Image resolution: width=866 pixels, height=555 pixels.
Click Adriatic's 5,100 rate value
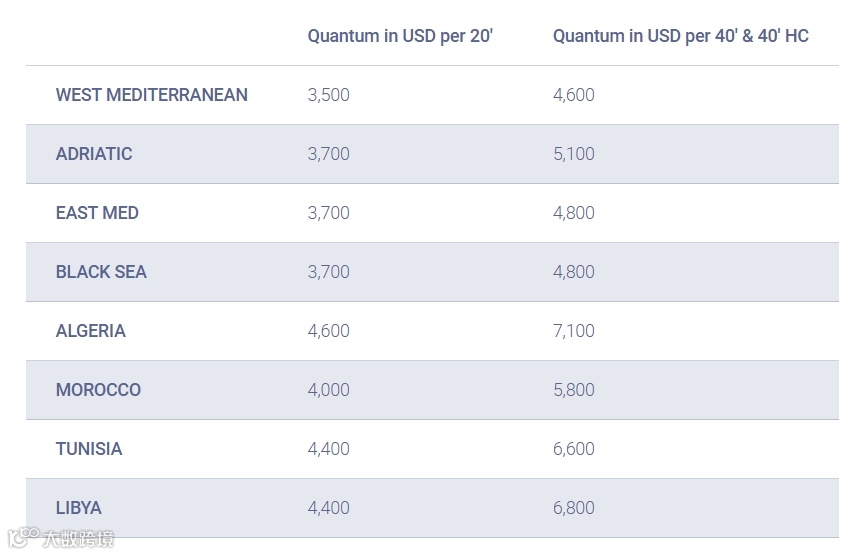point(573,154)
